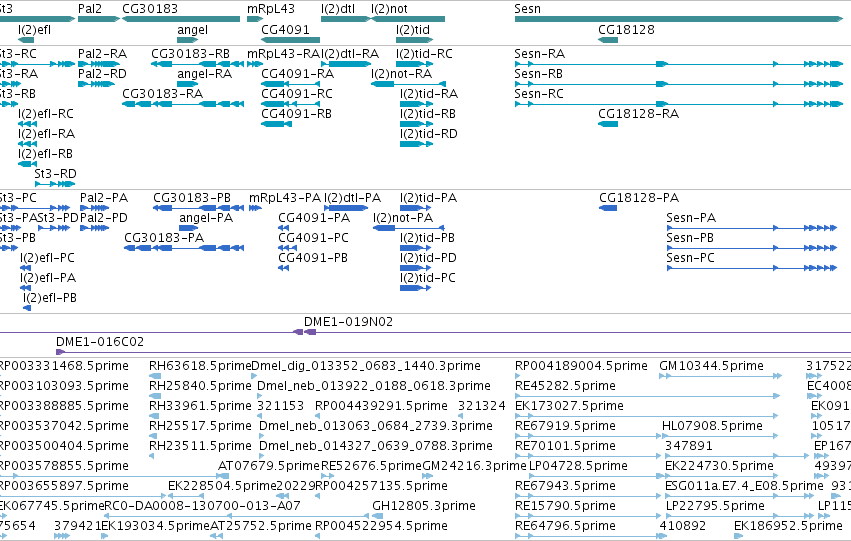Select transcript CG18128-RA
The height and width of the screenshot is (541, 851).
[608, 124]
